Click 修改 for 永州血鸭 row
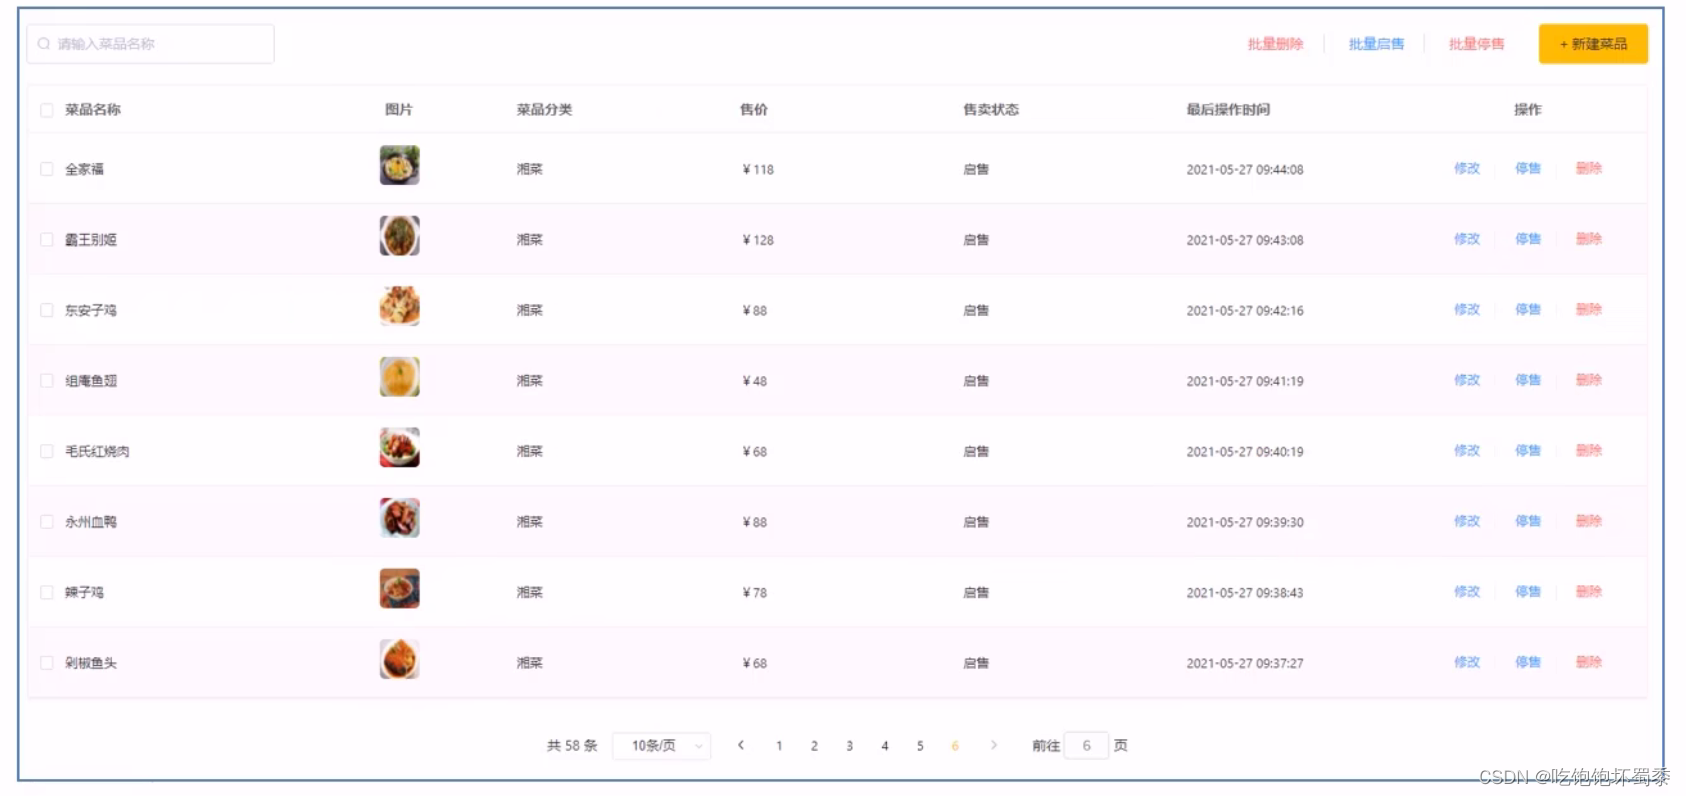Image resolution: width=1686 pixels, height=796 pixels. [x=1467, y=521]
